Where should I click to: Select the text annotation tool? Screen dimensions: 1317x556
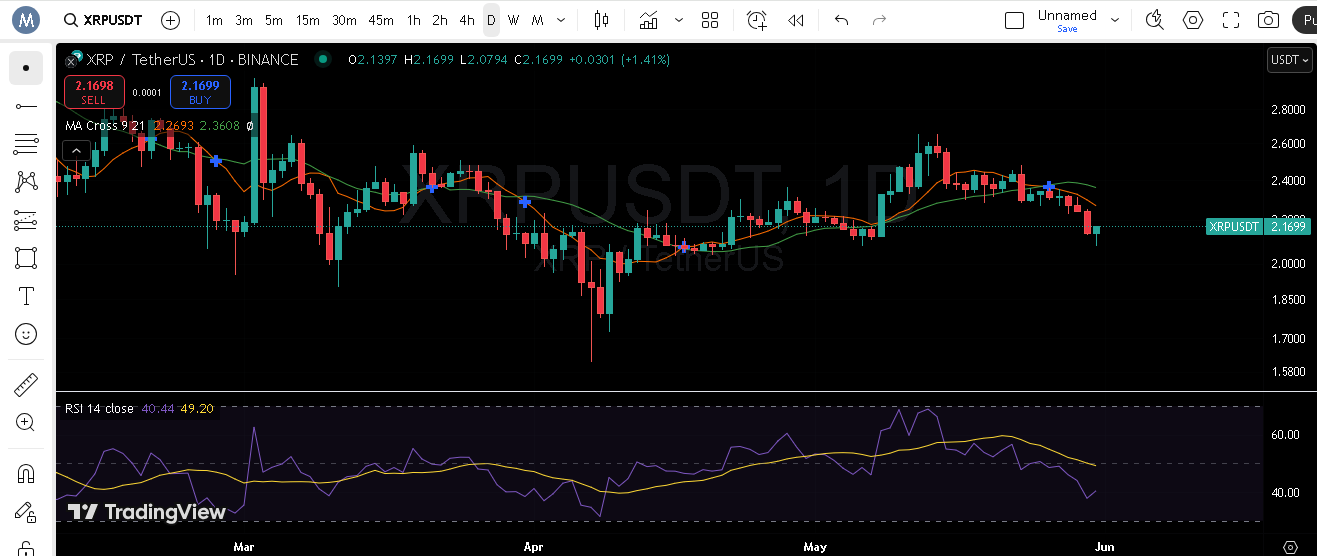[26, 296]
